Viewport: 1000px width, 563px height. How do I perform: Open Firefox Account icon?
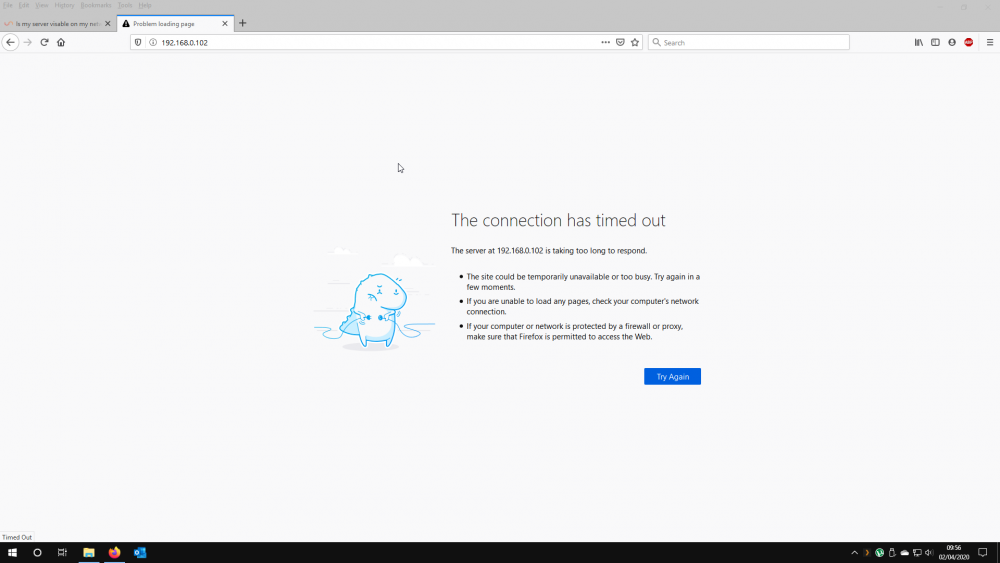coord(952,42)
